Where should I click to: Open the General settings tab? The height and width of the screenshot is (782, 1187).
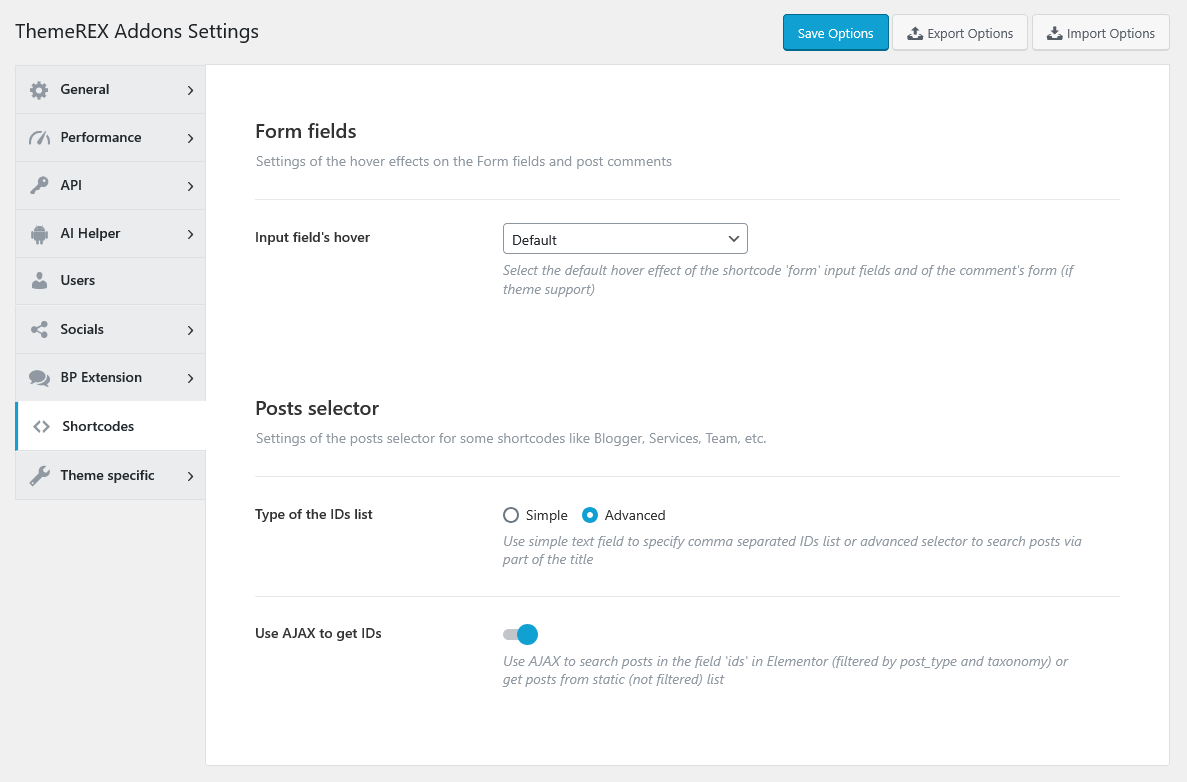point(111,89)
